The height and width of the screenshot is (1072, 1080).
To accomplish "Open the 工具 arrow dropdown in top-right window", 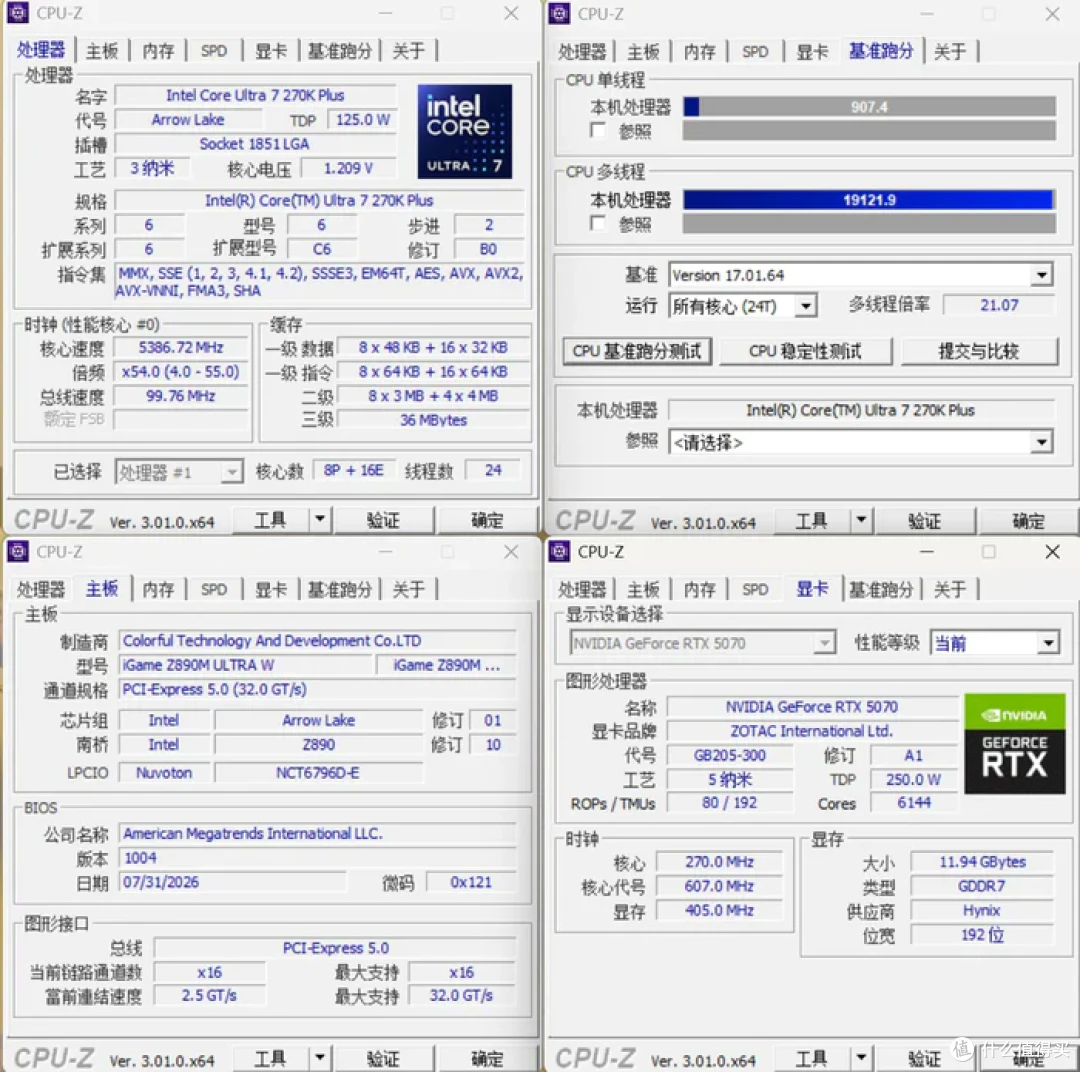I will [x=861, y=519].
